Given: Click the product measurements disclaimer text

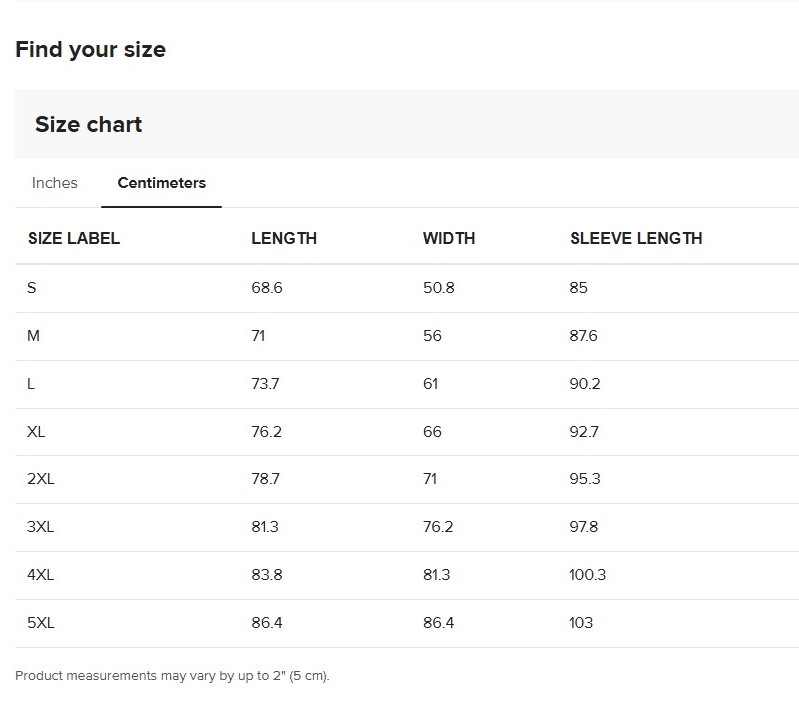Looking at the screenshot, I should coord(172,676).
